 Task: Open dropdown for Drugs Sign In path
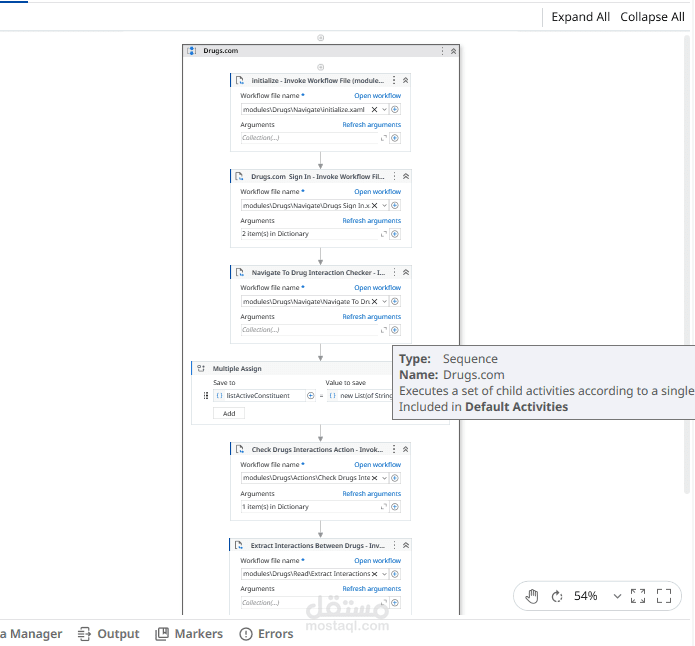pos(384,205)
